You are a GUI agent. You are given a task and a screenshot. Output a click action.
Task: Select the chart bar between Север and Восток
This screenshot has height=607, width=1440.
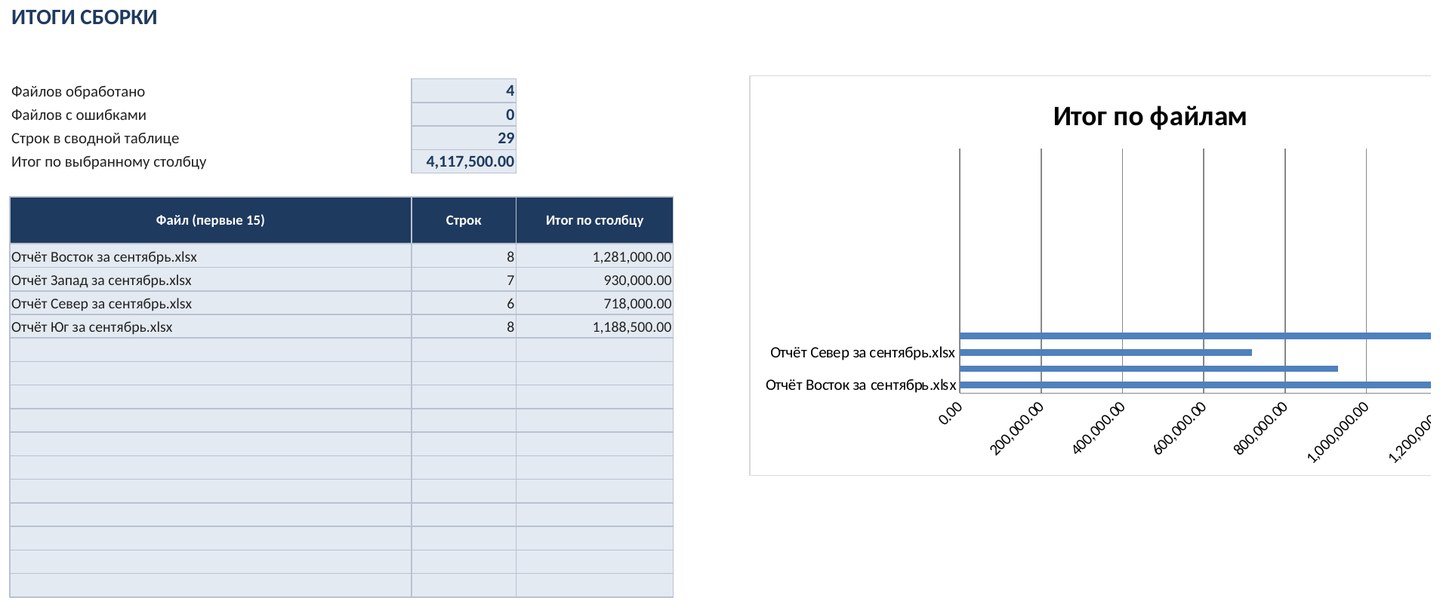(1149, 368)
